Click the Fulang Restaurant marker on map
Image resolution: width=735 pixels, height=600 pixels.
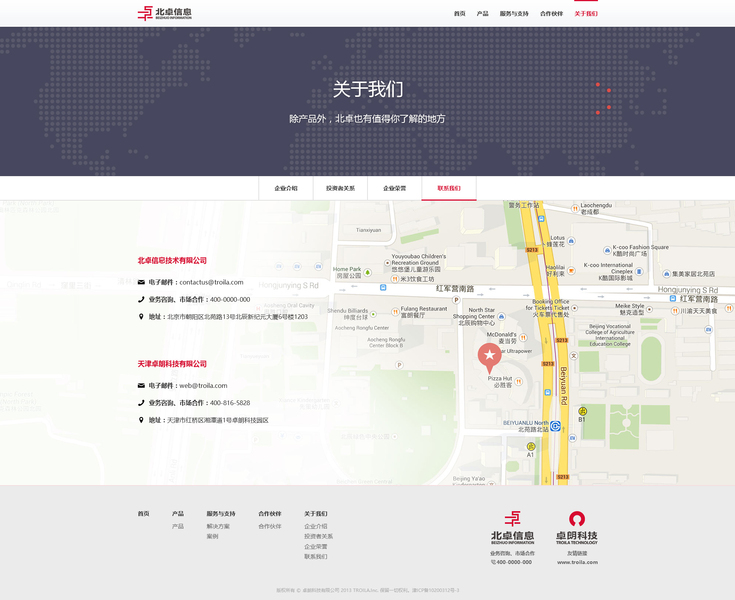click(395, 312)
